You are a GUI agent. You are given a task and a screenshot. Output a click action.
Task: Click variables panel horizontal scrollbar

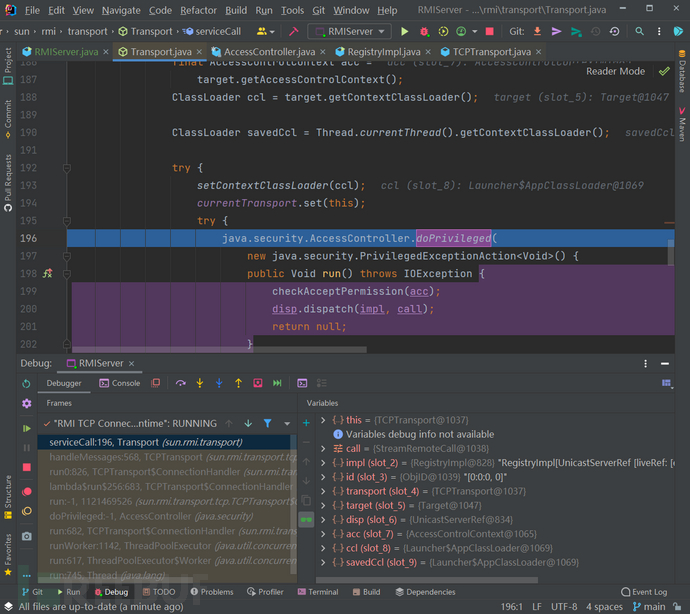click(x=427, y=580)
